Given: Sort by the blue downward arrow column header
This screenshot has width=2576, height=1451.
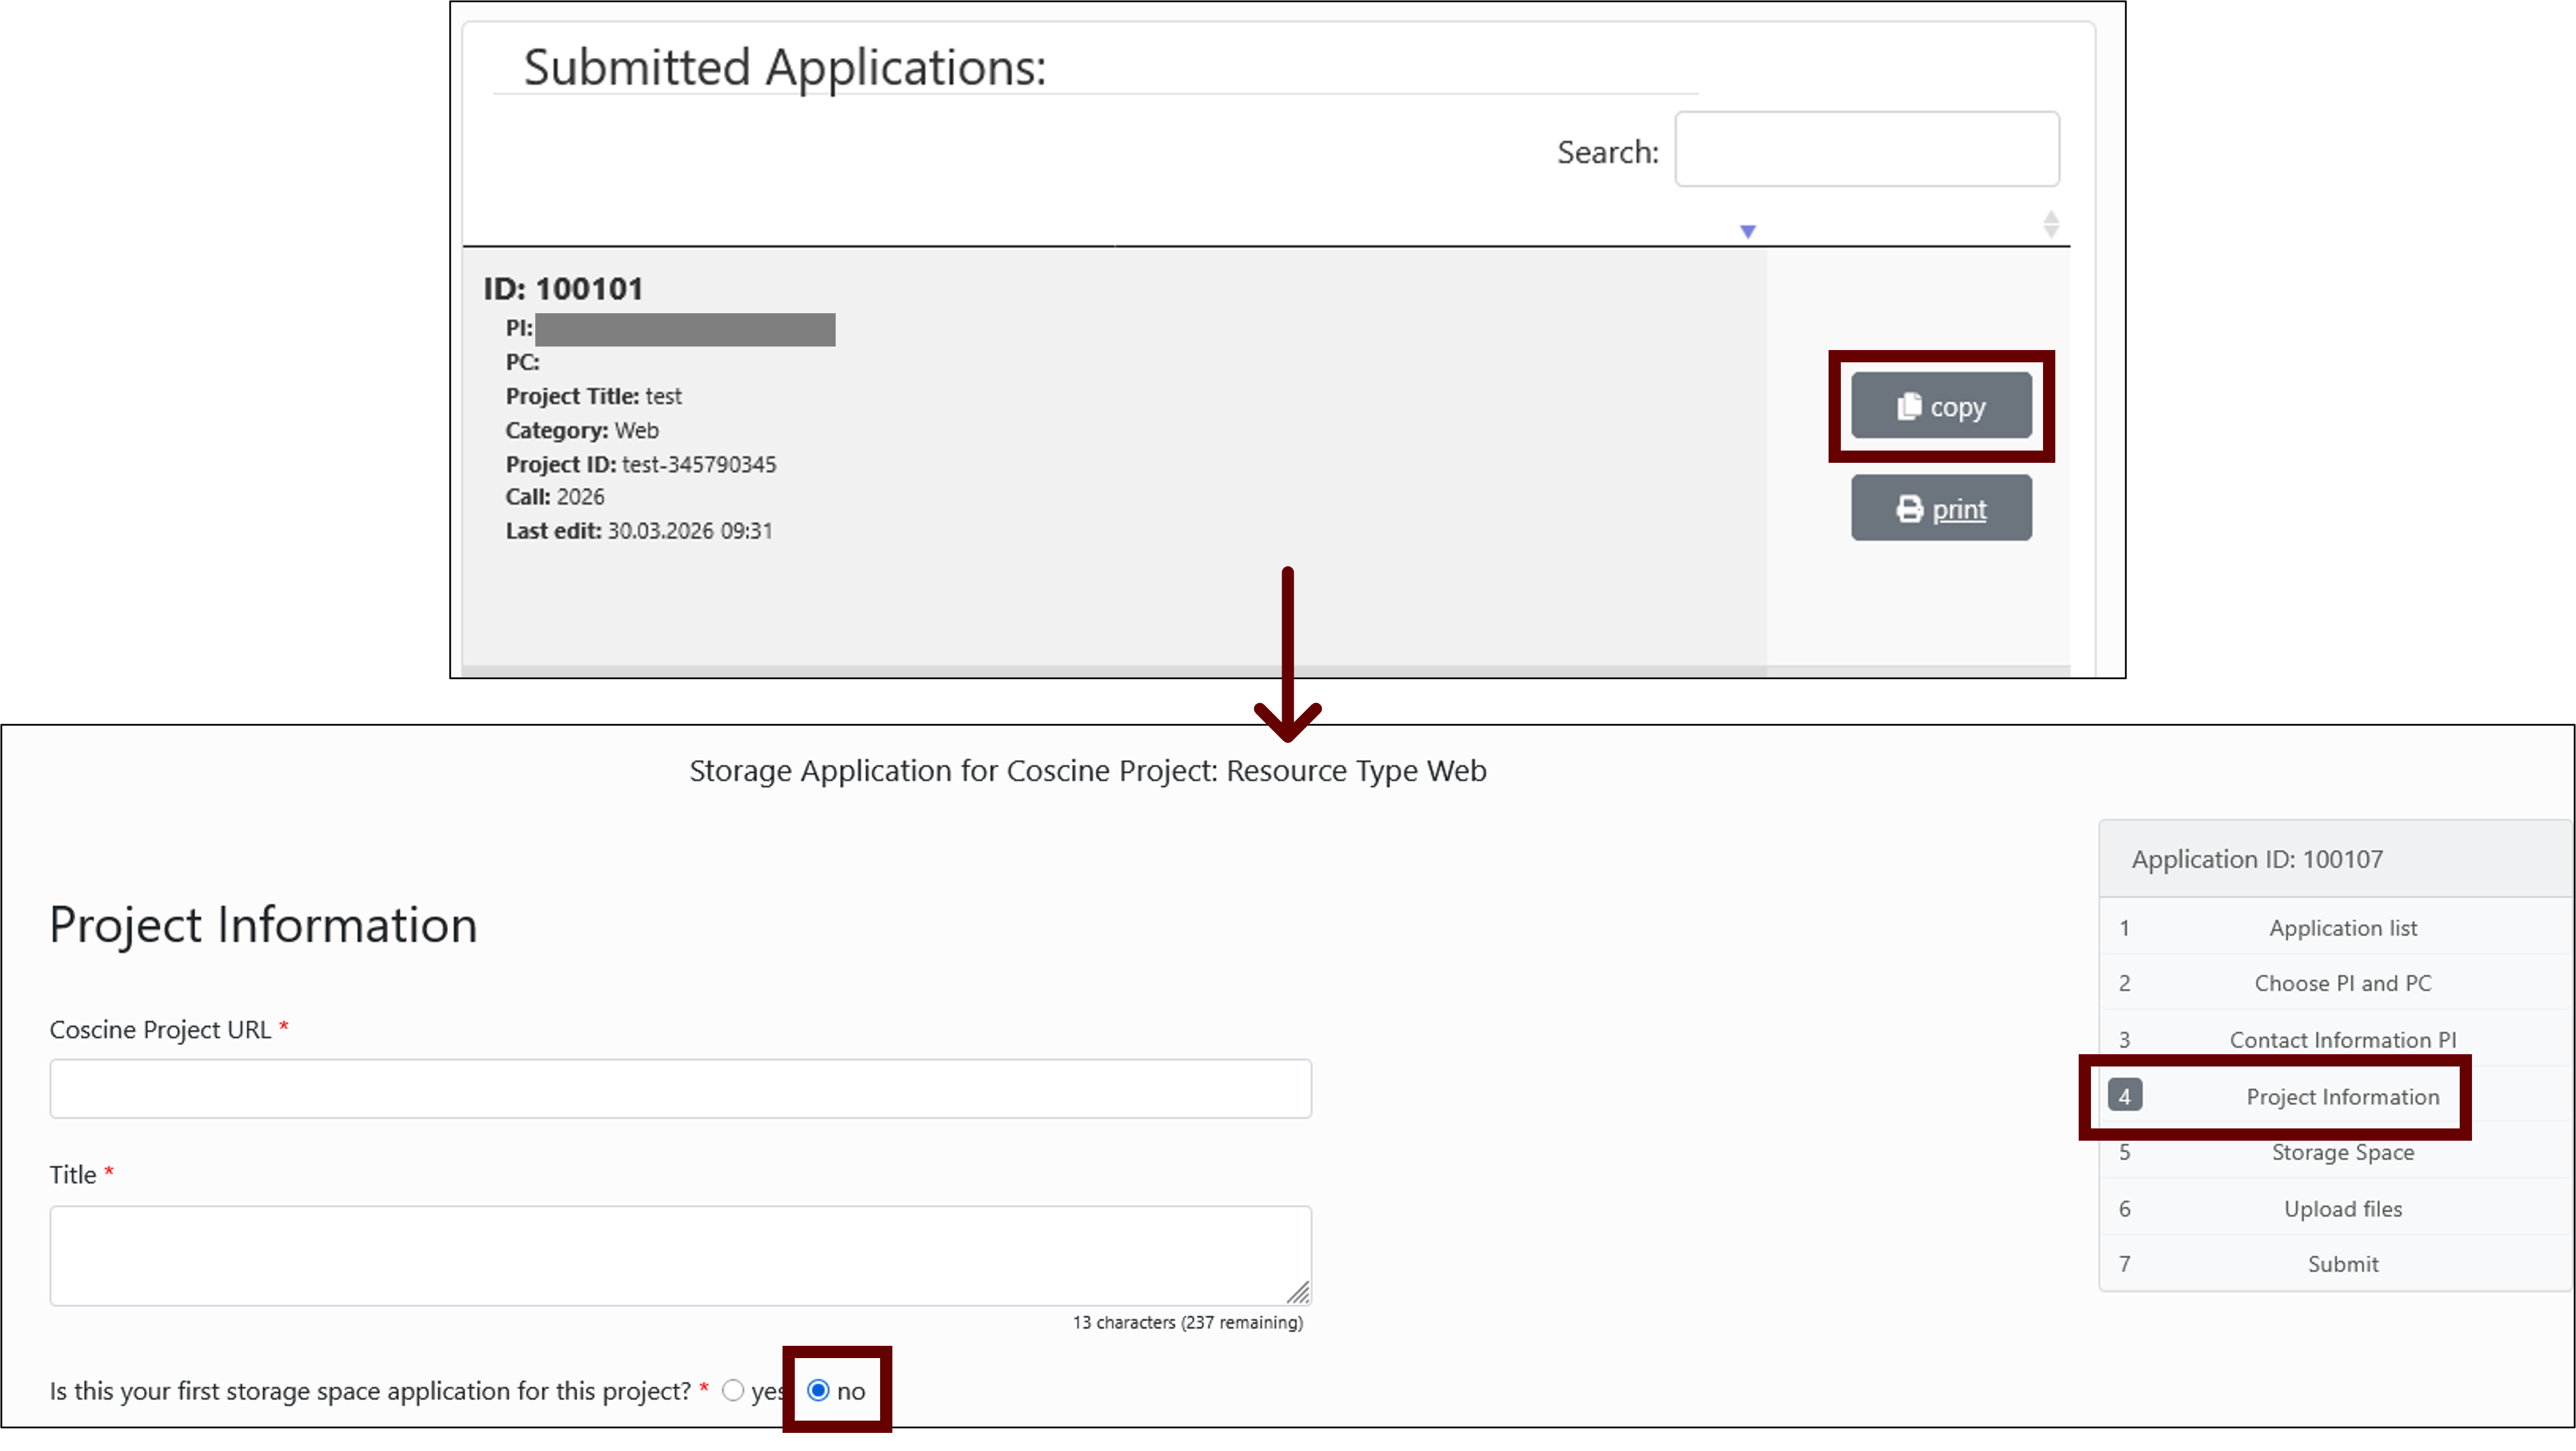Looking at the screenshot, I should pyautogui.click(x=1748, y=231).
